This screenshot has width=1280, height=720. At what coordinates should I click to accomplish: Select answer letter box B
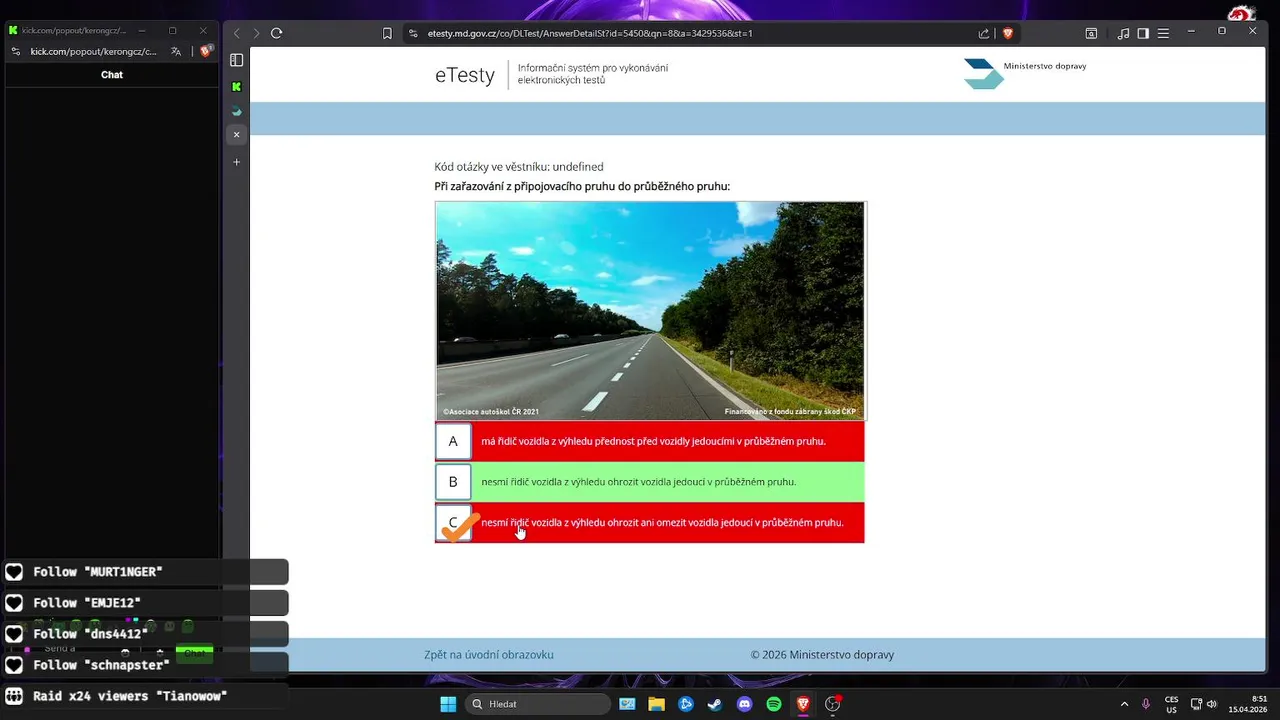pos(453,482)
